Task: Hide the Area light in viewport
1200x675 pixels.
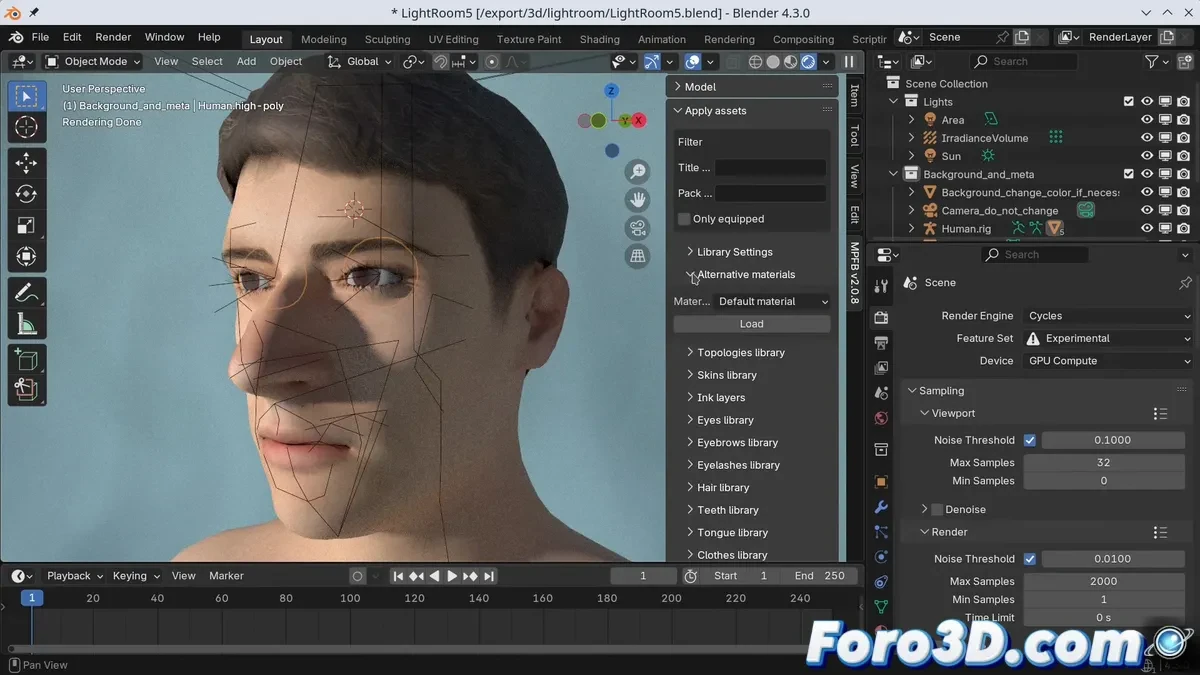Action: click(x=1147, y=120)
